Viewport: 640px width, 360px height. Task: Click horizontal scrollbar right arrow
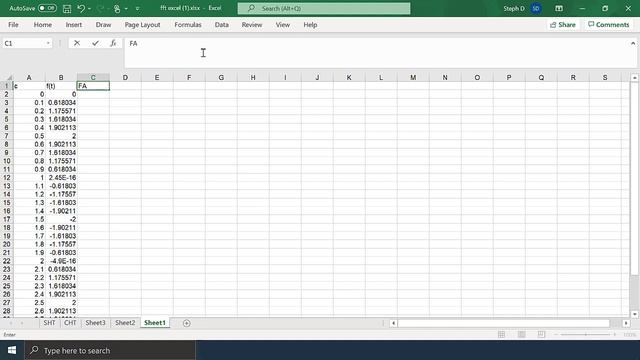click(626, 323)
